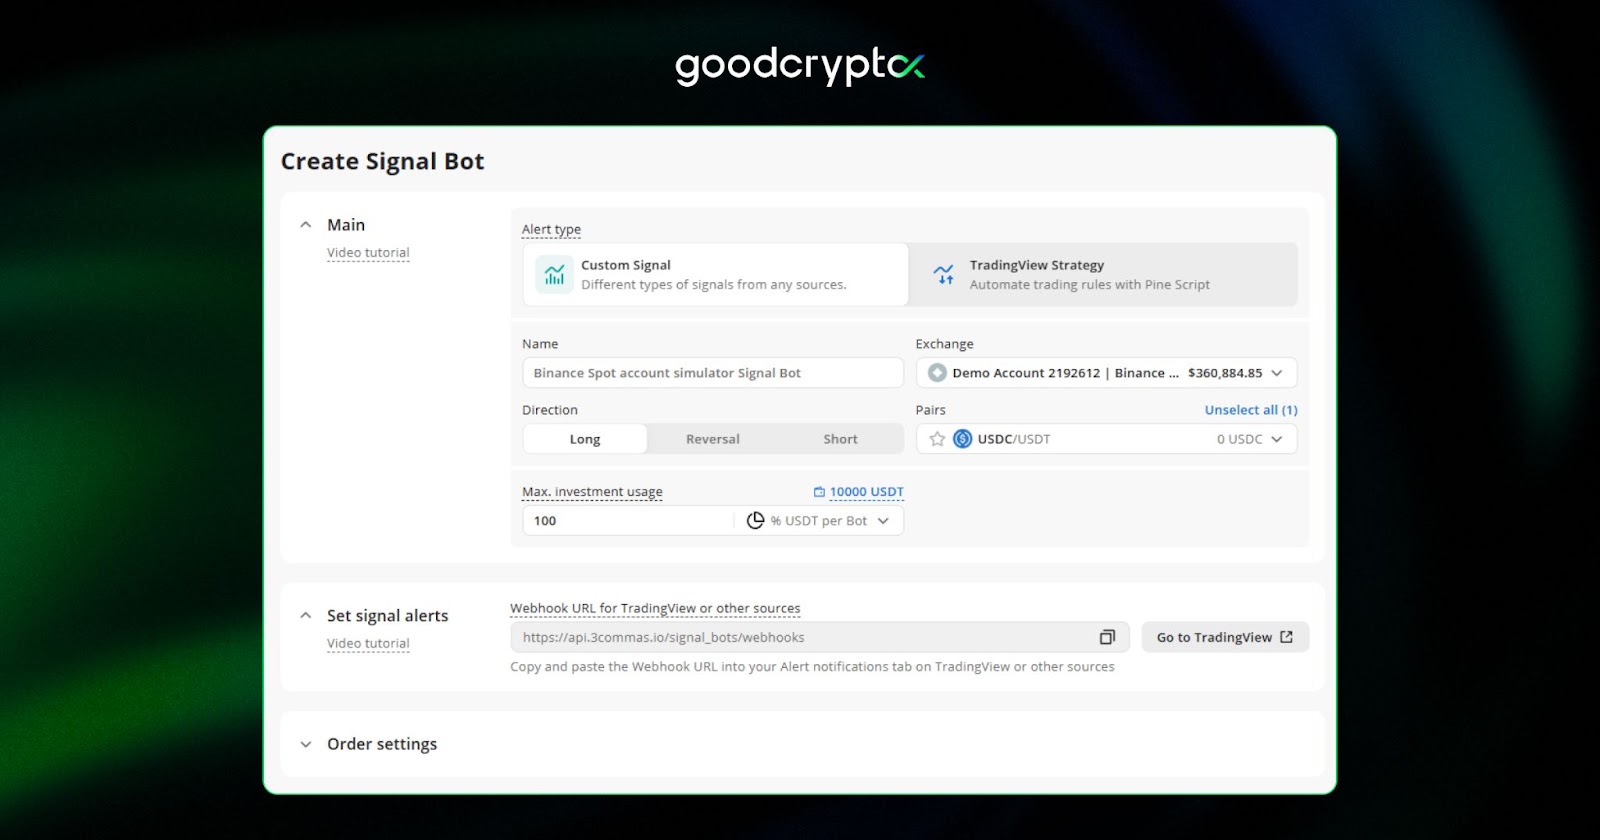The height and width of the screenshot is (840, 1600).
Task: Click the Go to TradingView button
Action: click(1224, 637)
